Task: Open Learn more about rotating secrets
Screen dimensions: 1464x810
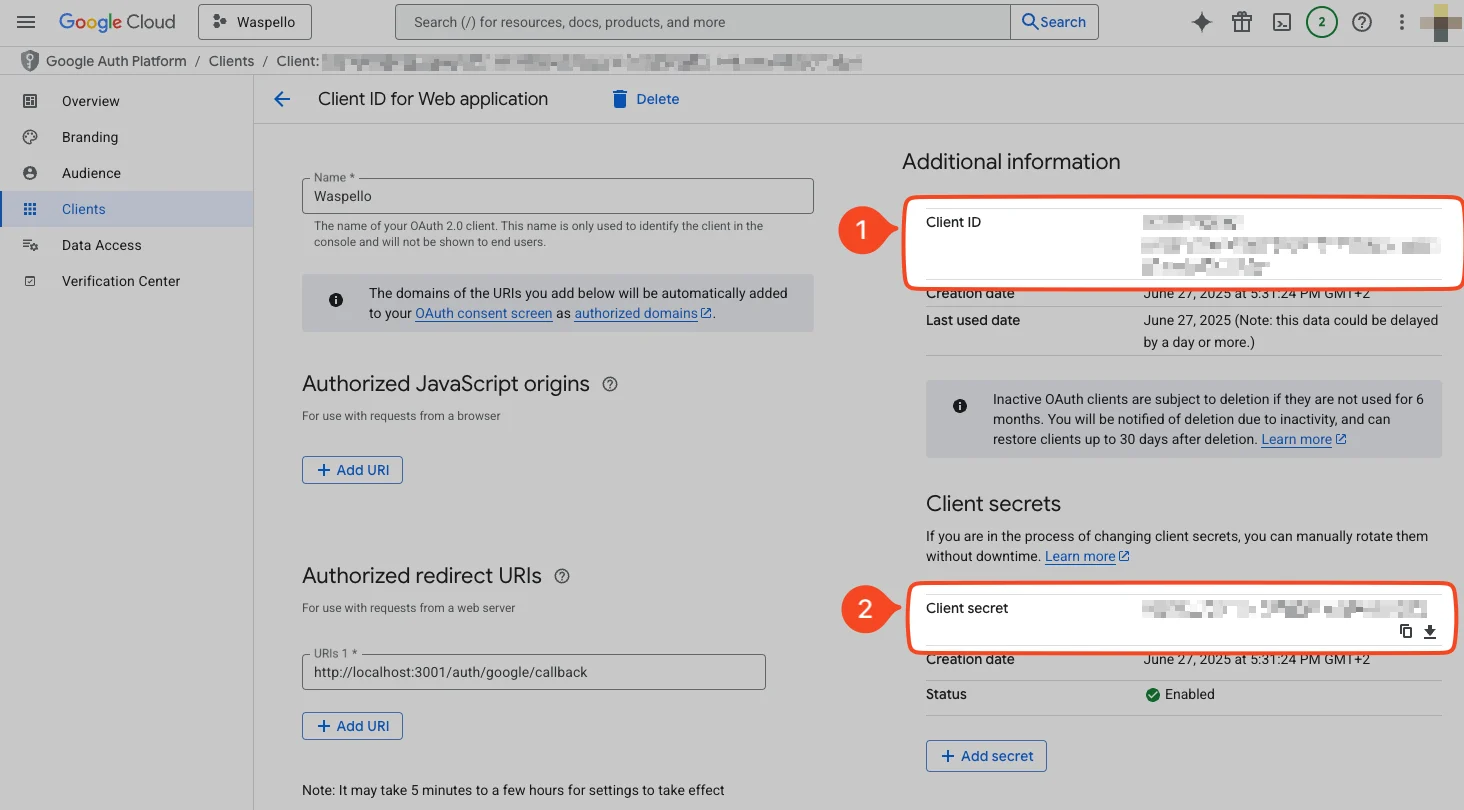Action: (1088, 556)
